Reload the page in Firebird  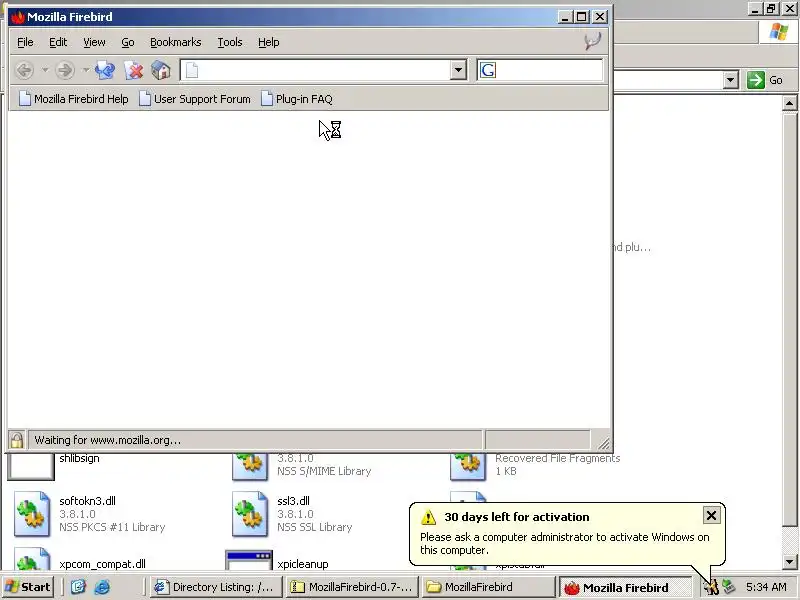[x=105, y=70]
